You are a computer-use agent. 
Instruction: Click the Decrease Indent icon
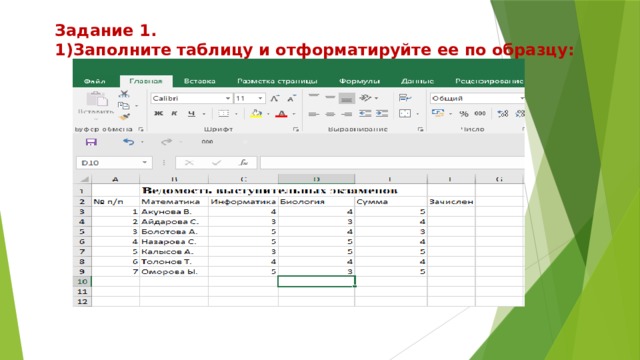coord(365,114)
